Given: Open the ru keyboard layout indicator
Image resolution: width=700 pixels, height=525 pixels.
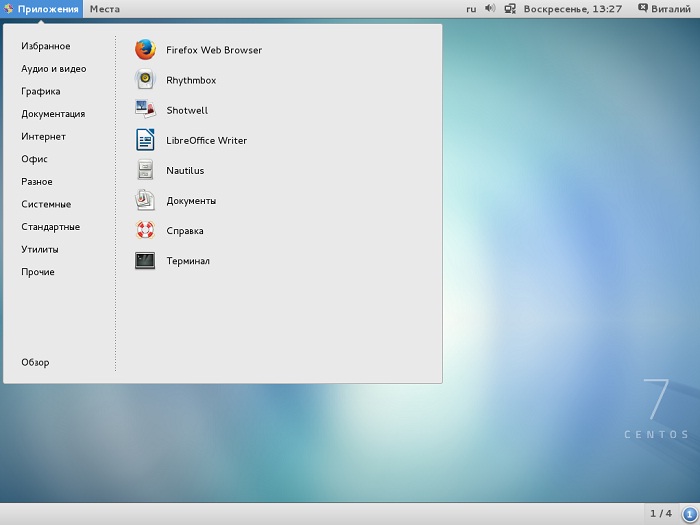Looking at the screenshot, I should [x=471, y=9].
